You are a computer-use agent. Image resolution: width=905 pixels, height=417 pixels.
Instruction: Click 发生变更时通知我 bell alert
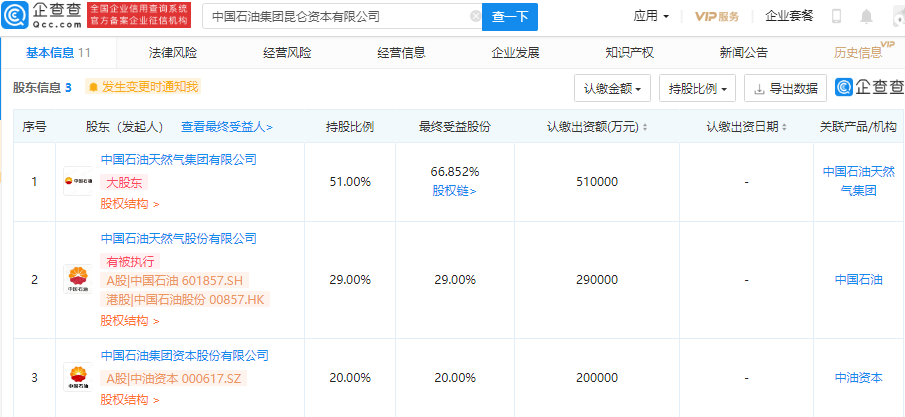pos(144,87)
